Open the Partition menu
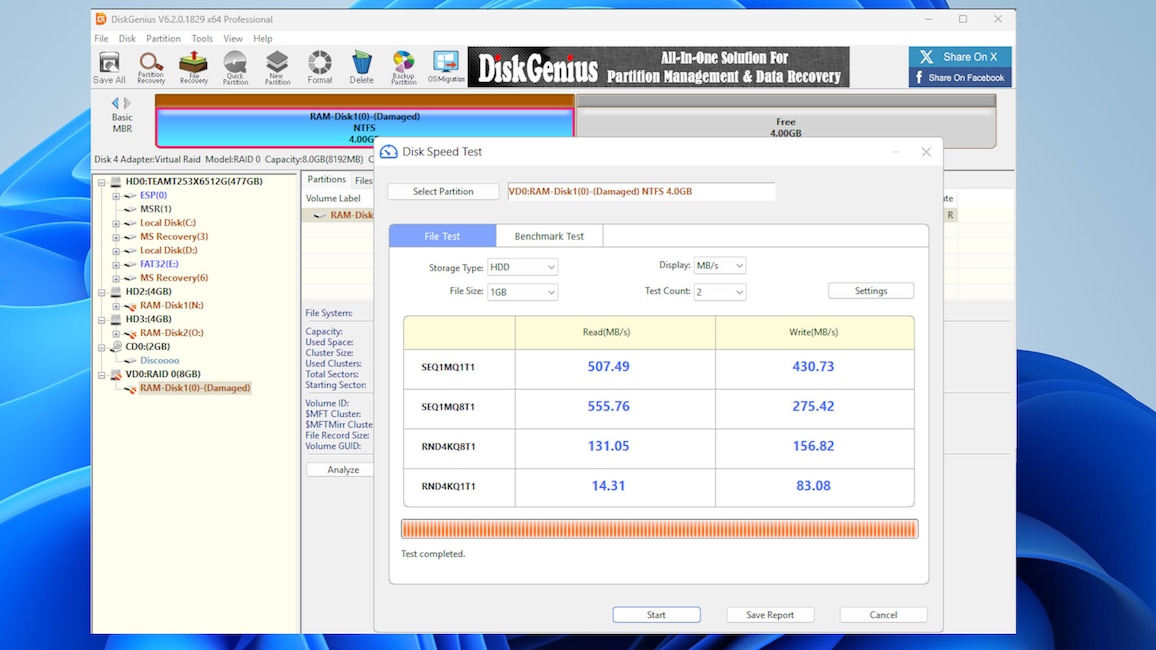 pyautogui.click(x=163, y=38)
